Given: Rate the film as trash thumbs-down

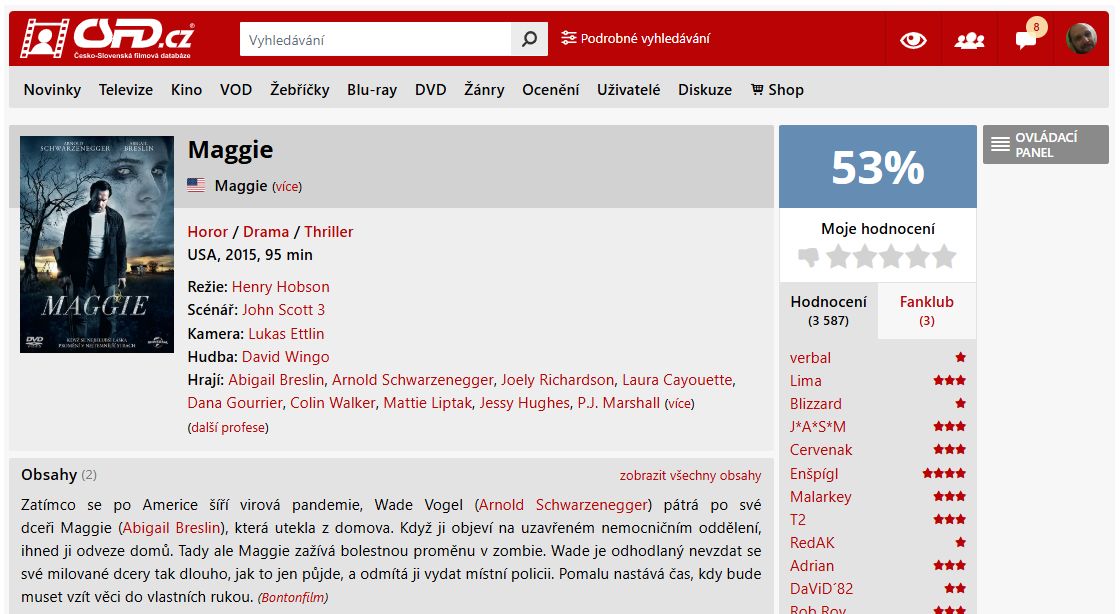Looking at the screenshot, I should (809, 256).
